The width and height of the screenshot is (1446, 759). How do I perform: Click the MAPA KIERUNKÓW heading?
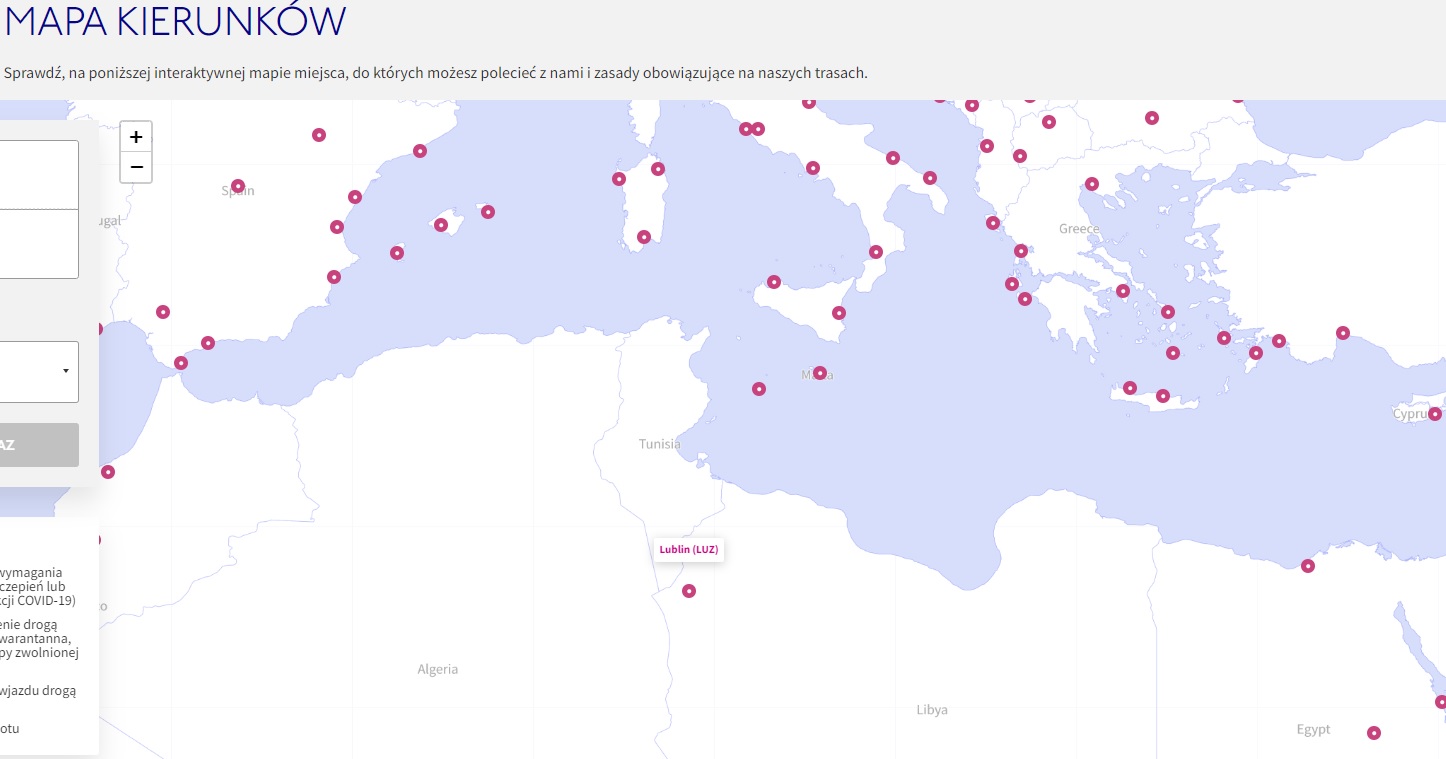point(176,21)
